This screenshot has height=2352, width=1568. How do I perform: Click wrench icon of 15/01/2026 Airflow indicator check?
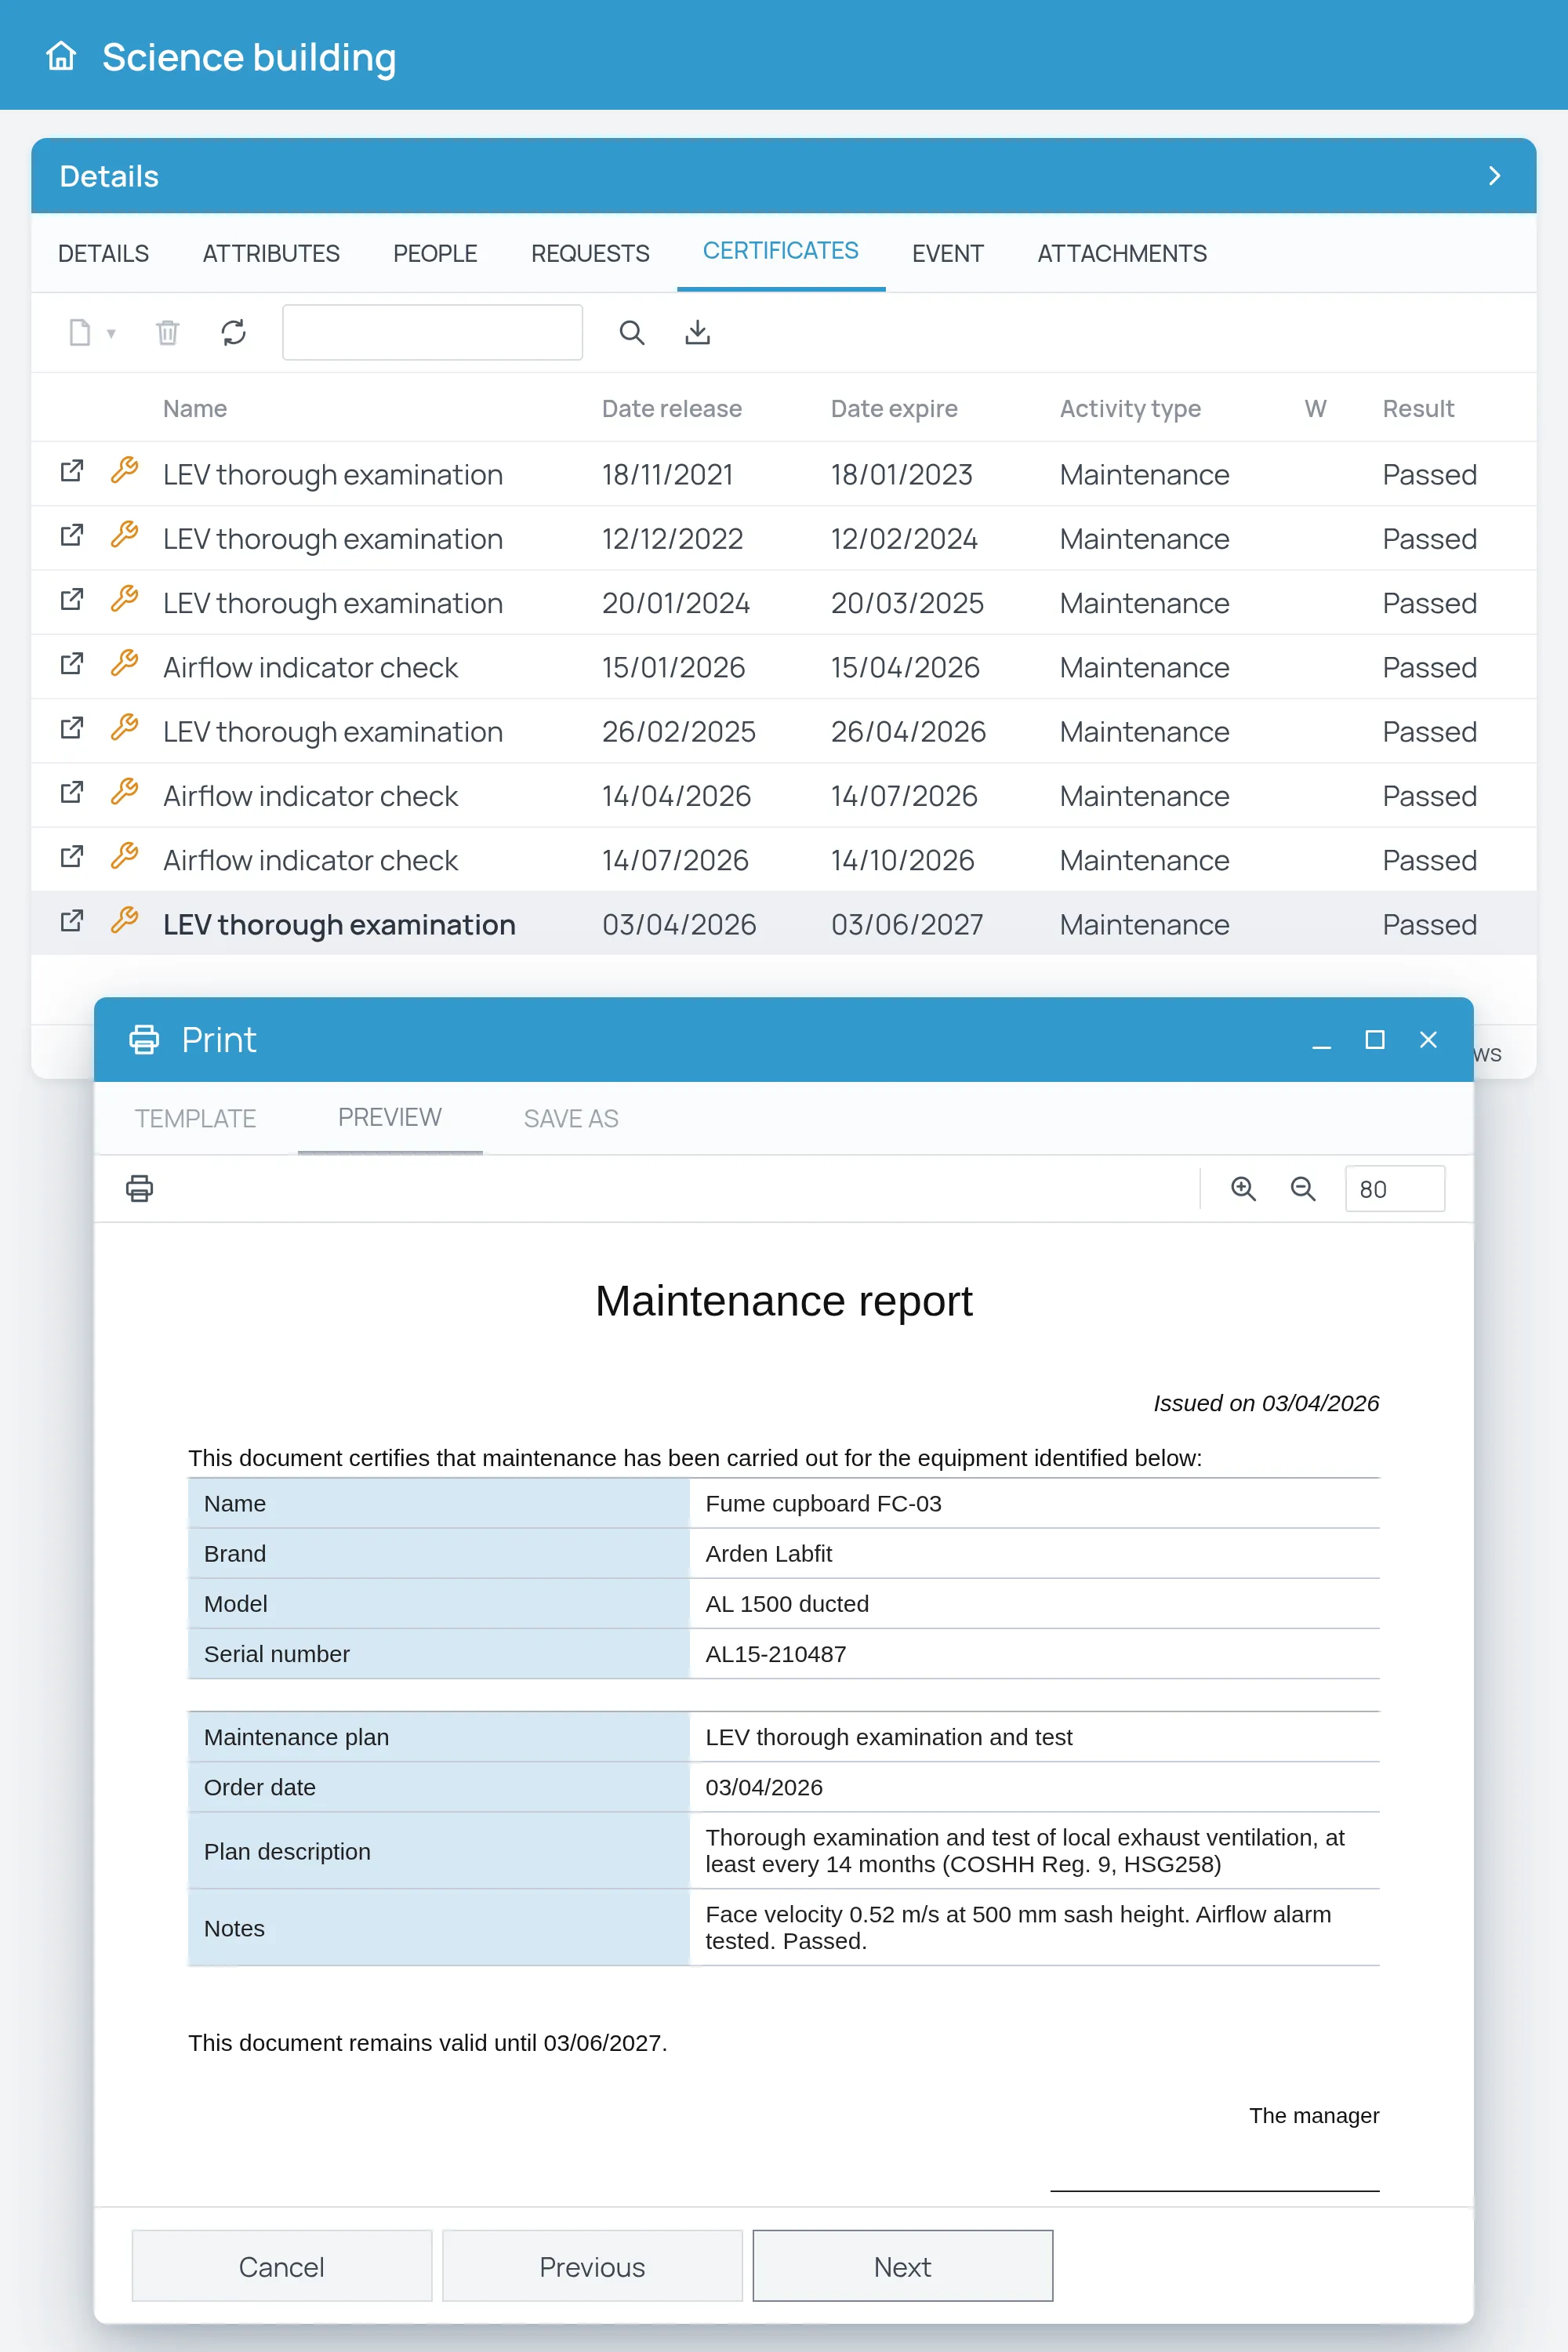click(x=124, y=663)
